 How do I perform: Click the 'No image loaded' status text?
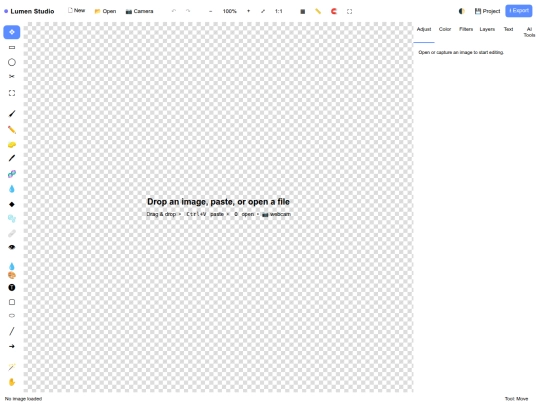[x=23, y=399]
